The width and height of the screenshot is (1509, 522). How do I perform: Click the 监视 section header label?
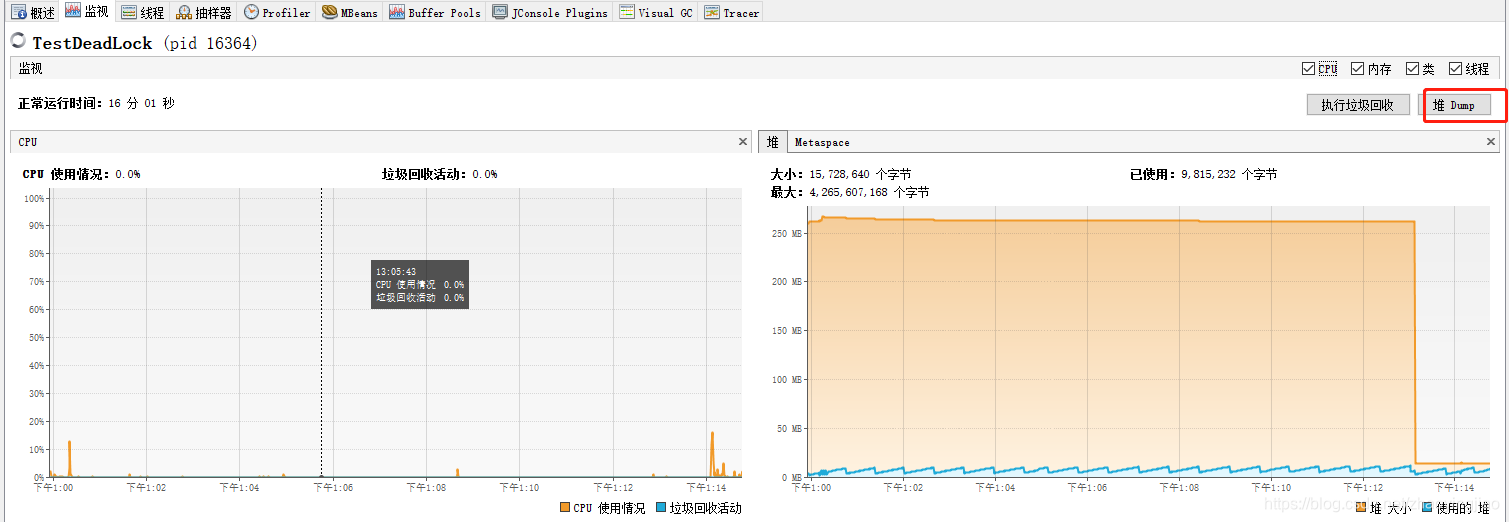[x=30, y=69]
